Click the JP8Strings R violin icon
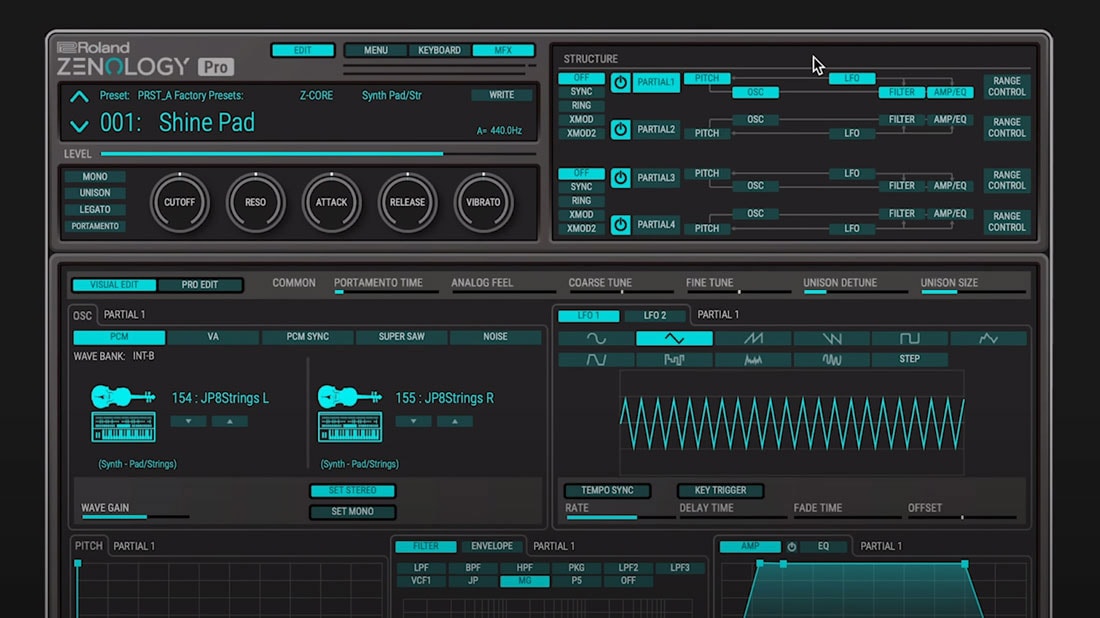 (349, 396)
